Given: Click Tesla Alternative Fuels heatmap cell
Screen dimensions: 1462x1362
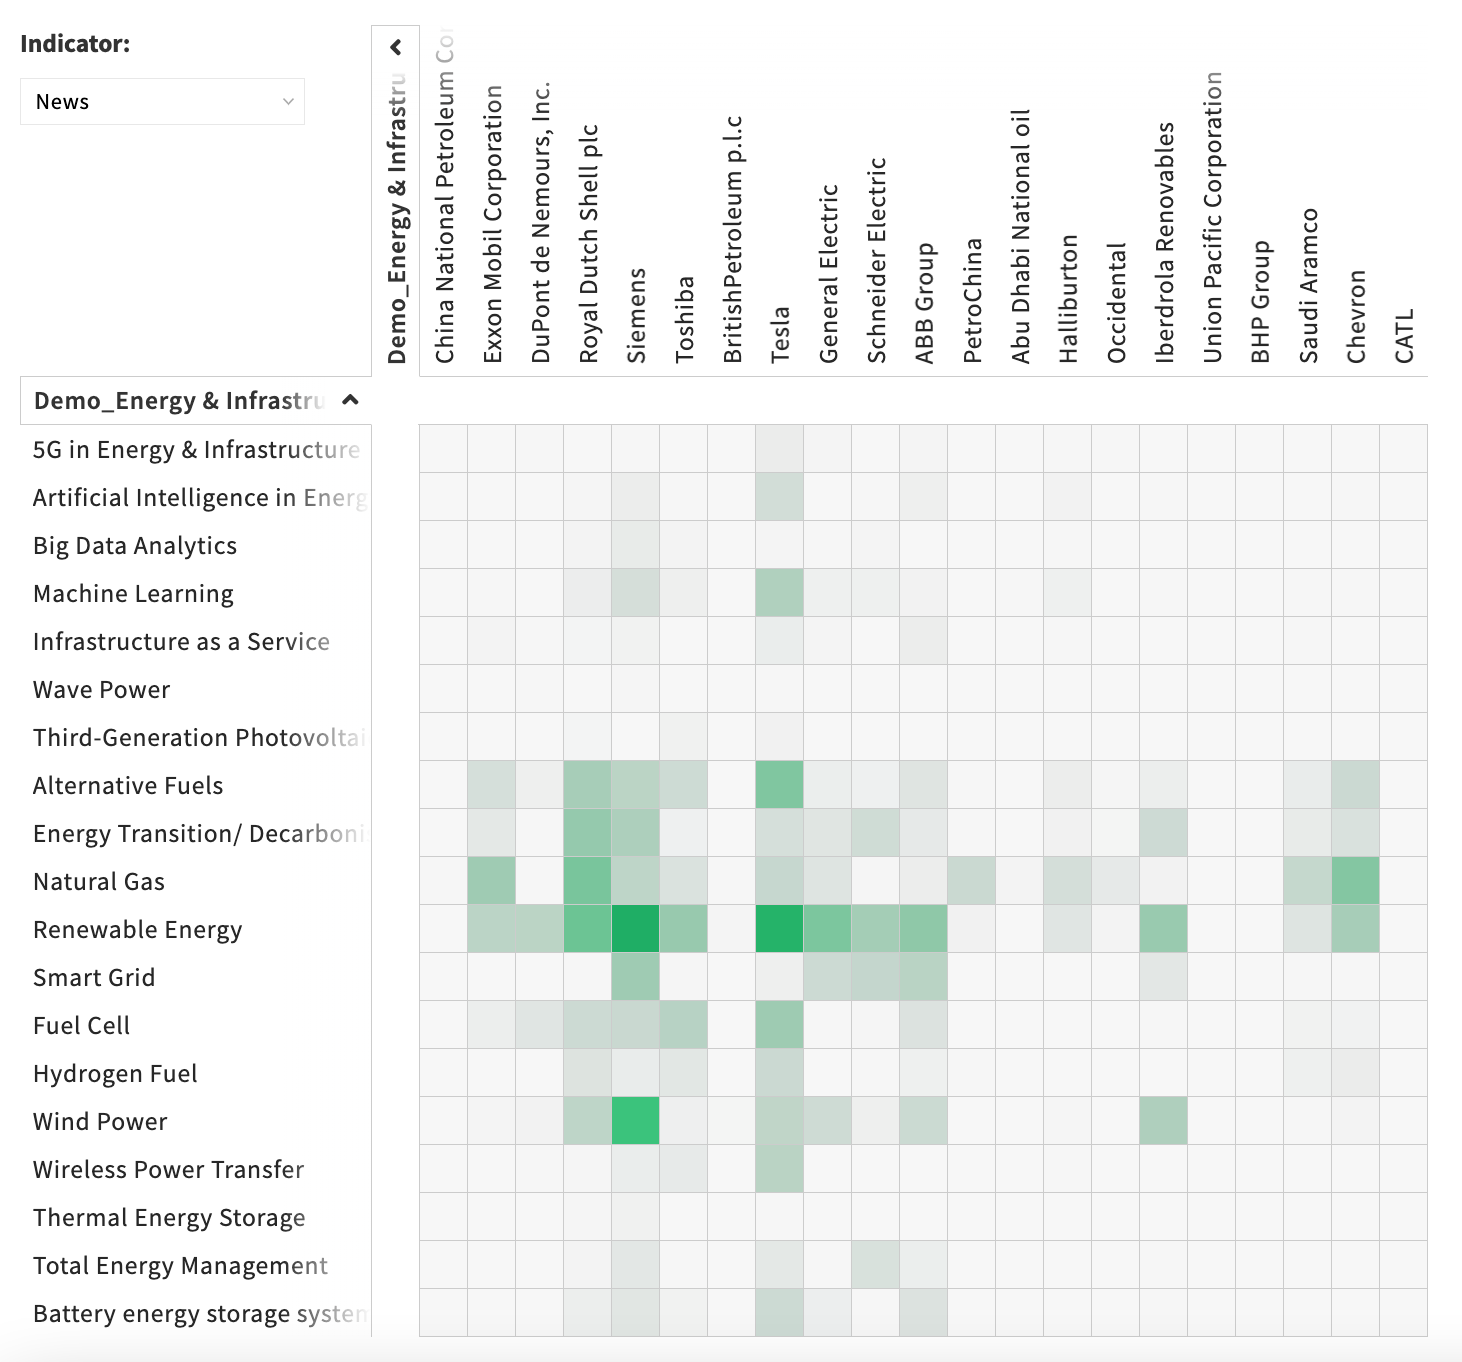Looking at the screenshot, I should tap(780, 785).
